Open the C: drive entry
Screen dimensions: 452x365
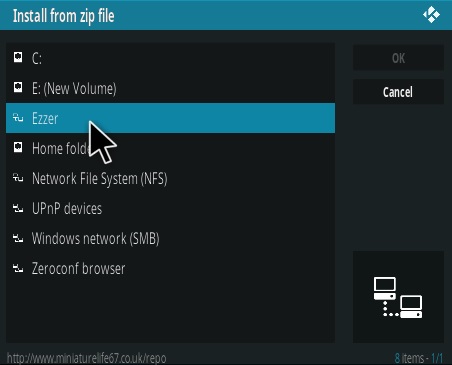pyautogui.click(x=170, y=58)
